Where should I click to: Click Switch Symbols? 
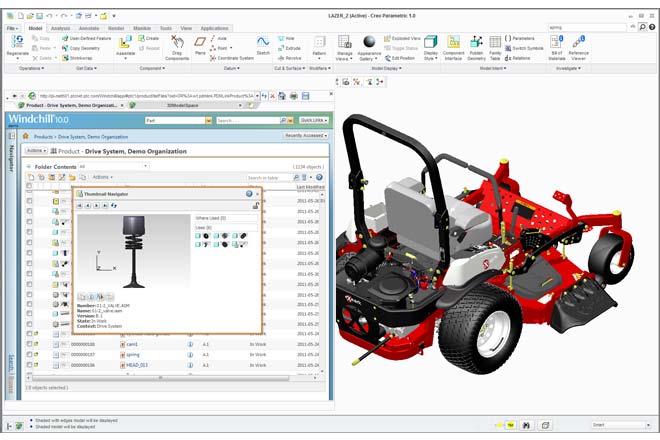pyautogui.click(x=524, y=48)
